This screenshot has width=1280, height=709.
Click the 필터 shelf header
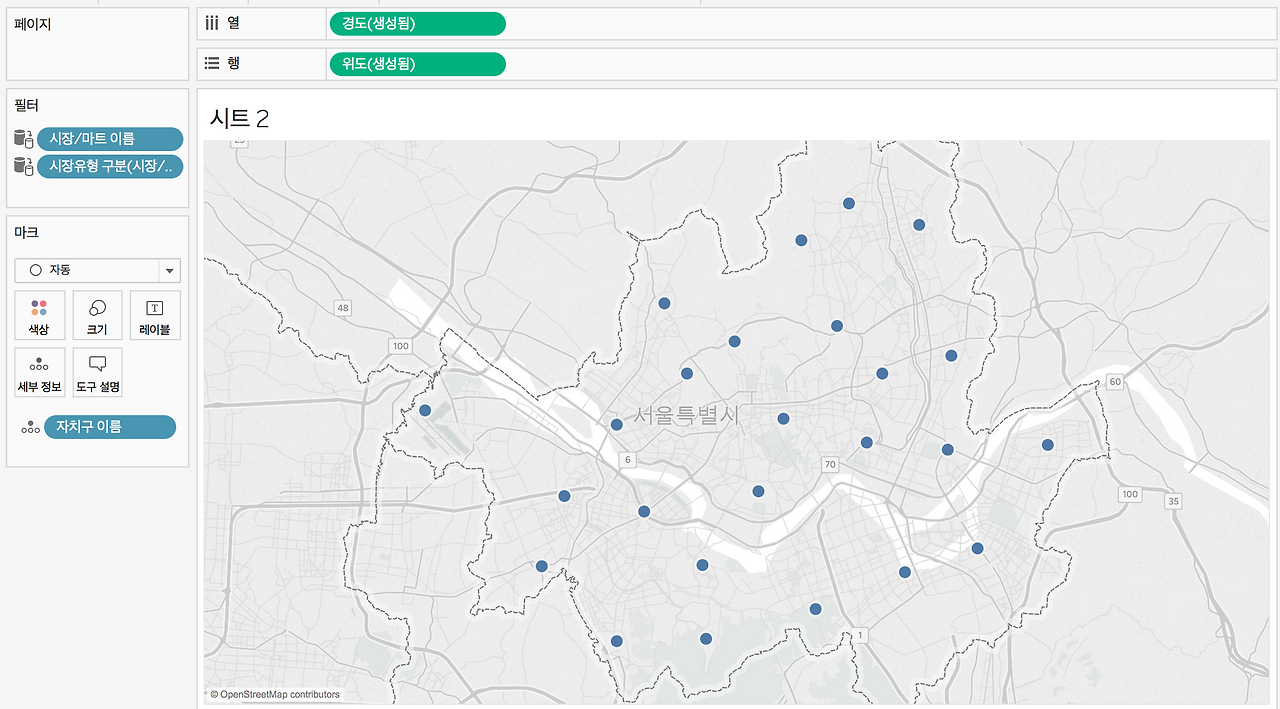(27, 104)
